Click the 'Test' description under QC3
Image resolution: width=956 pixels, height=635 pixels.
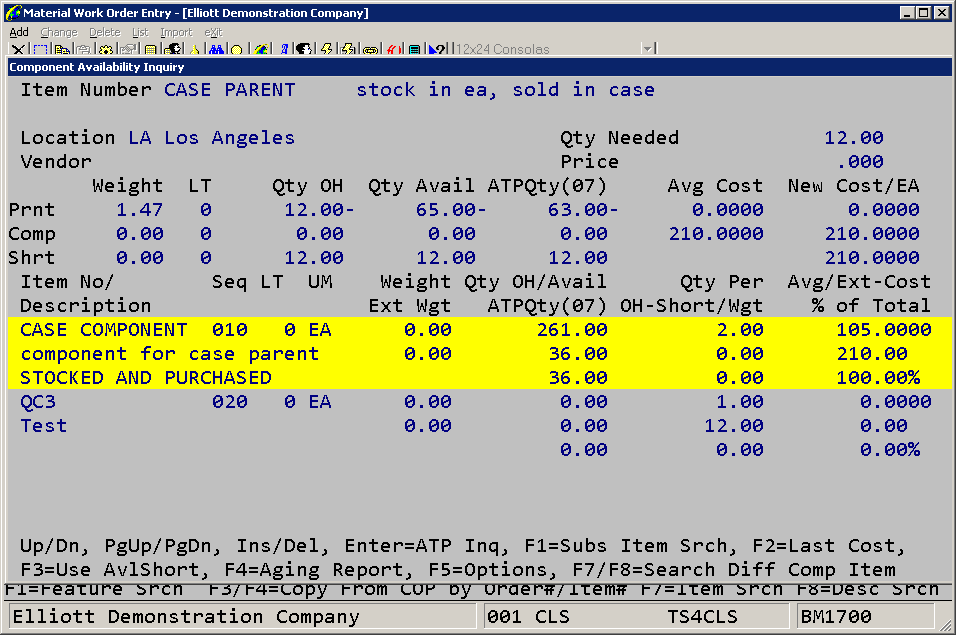point(43,425)
